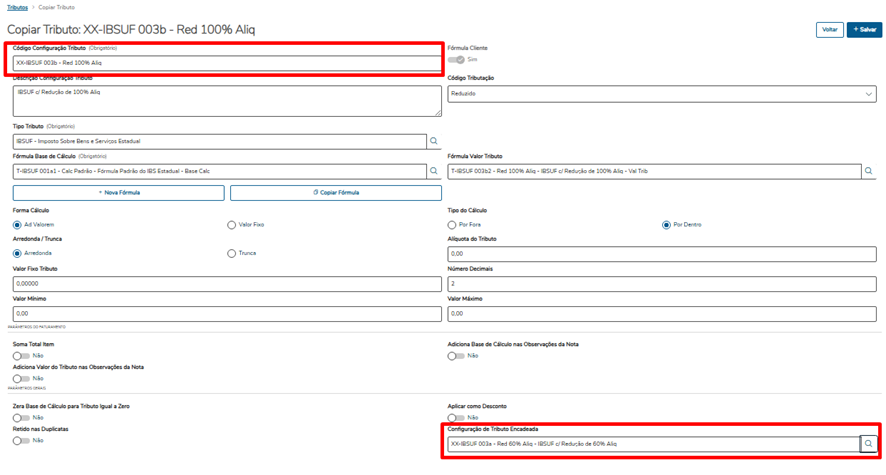Select the Arredonda radio option
Viewport: 886px width, 475px height.
(x=17, y=254)
